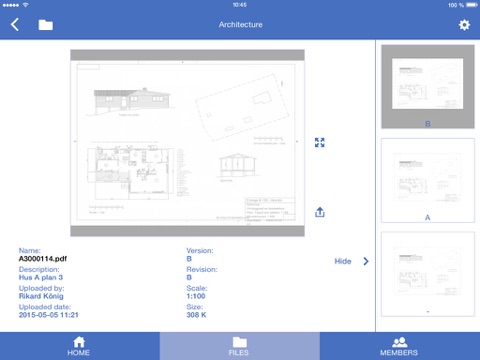Screen dimensions: 480x360
Task: Go to the HOME tab
Action: click(x=79, y=346)
